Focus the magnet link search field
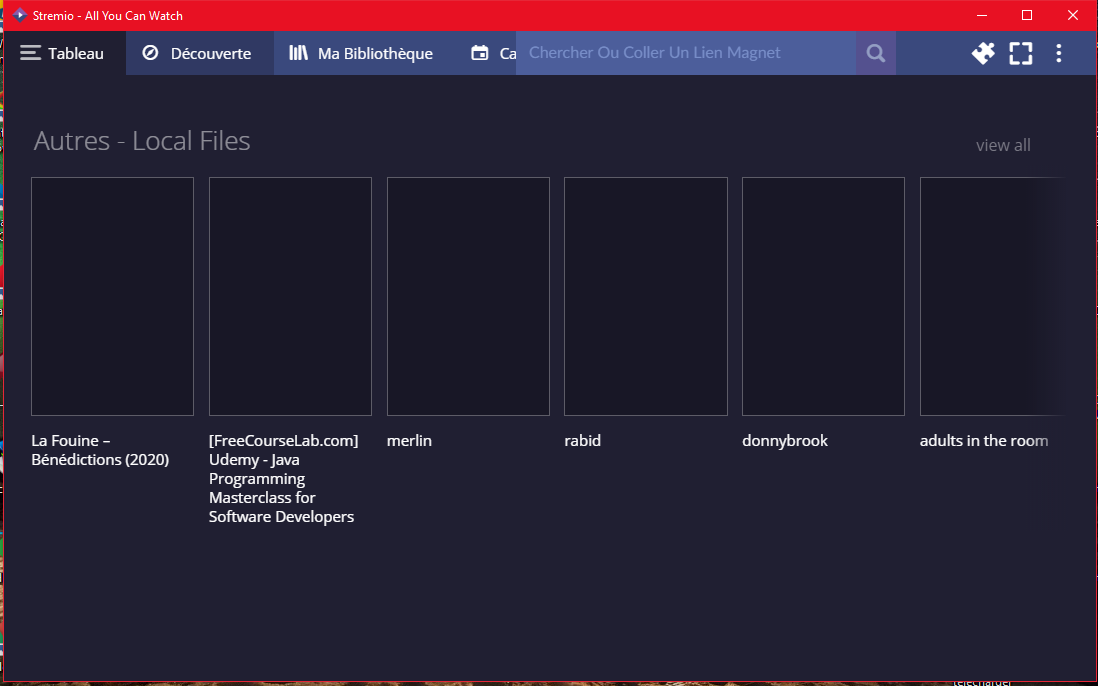Viewport: 1098px width, 686px height. click(686, 53)
